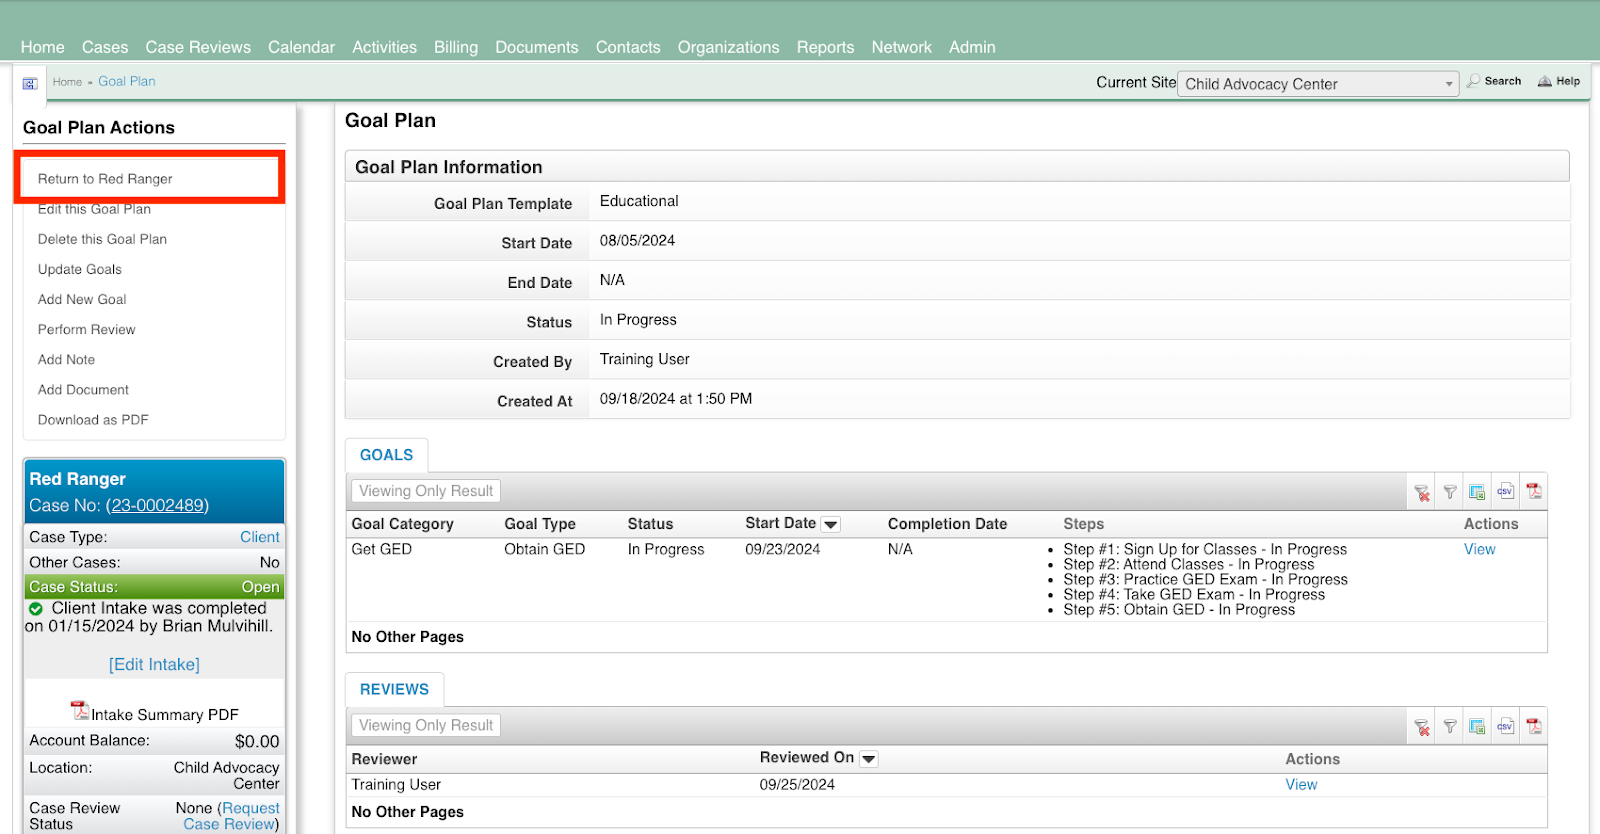This screenshot has height=834, width=1600.
Task: Clear the filter in Reviews toolbar
Action: pyautogui.click(x=1421, y=727)
